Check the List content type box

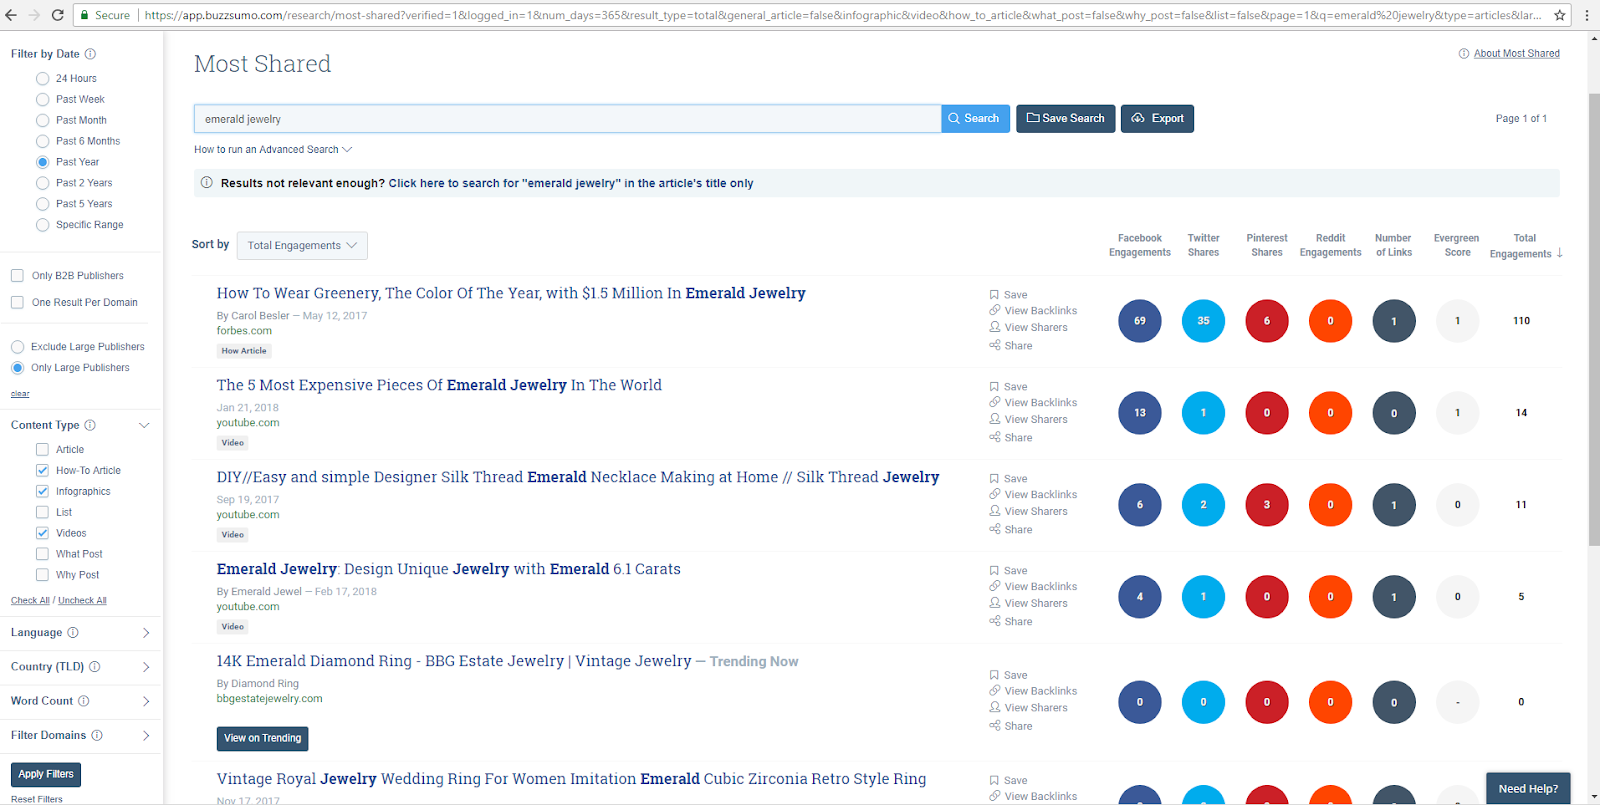click(x=42, y=513)
